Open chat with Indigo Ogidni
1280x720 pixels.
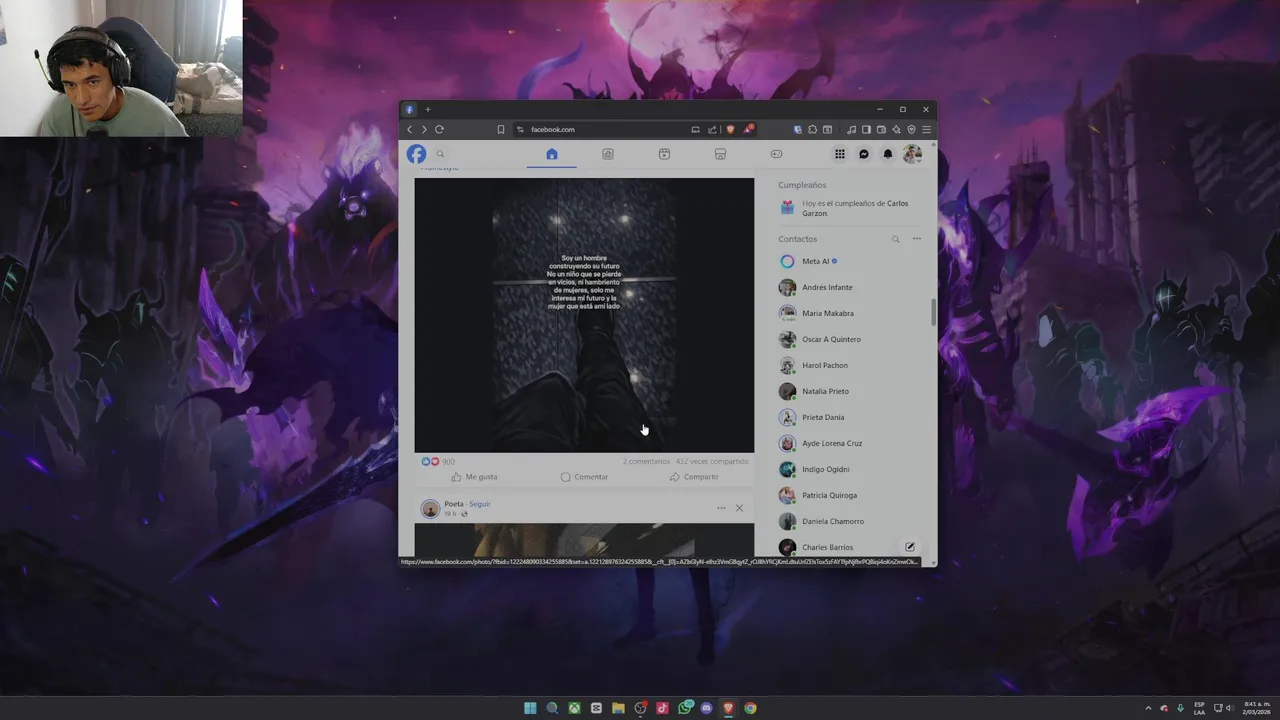pos(850,469)
